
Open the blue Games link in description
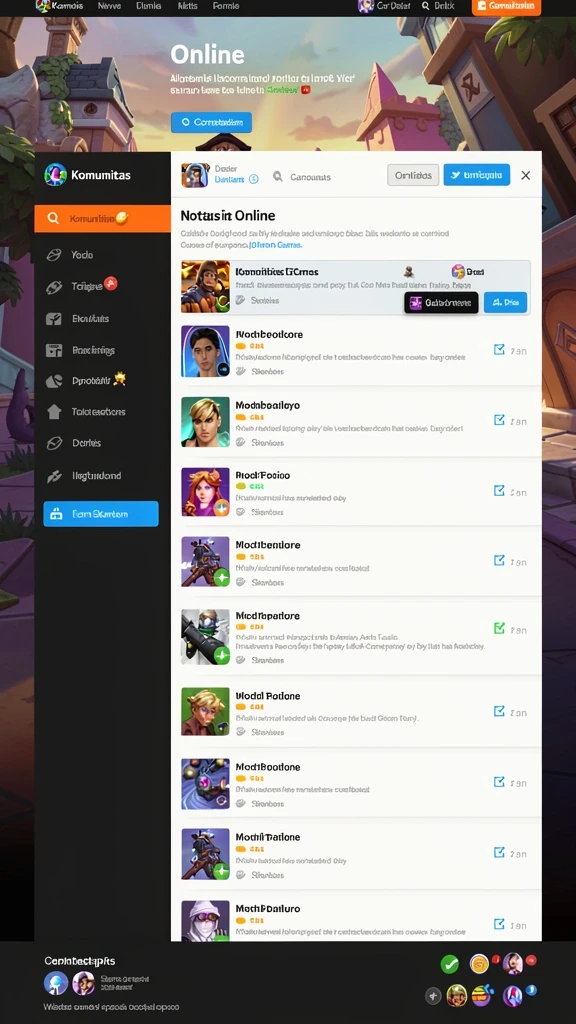(x=275, y=245)
